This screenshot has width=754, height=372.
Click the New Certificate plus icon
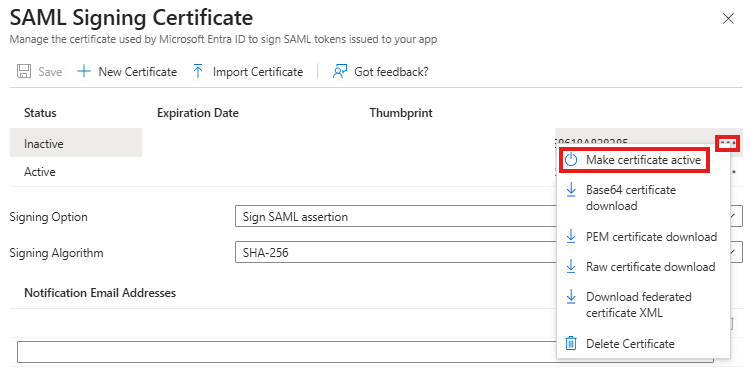84,72
